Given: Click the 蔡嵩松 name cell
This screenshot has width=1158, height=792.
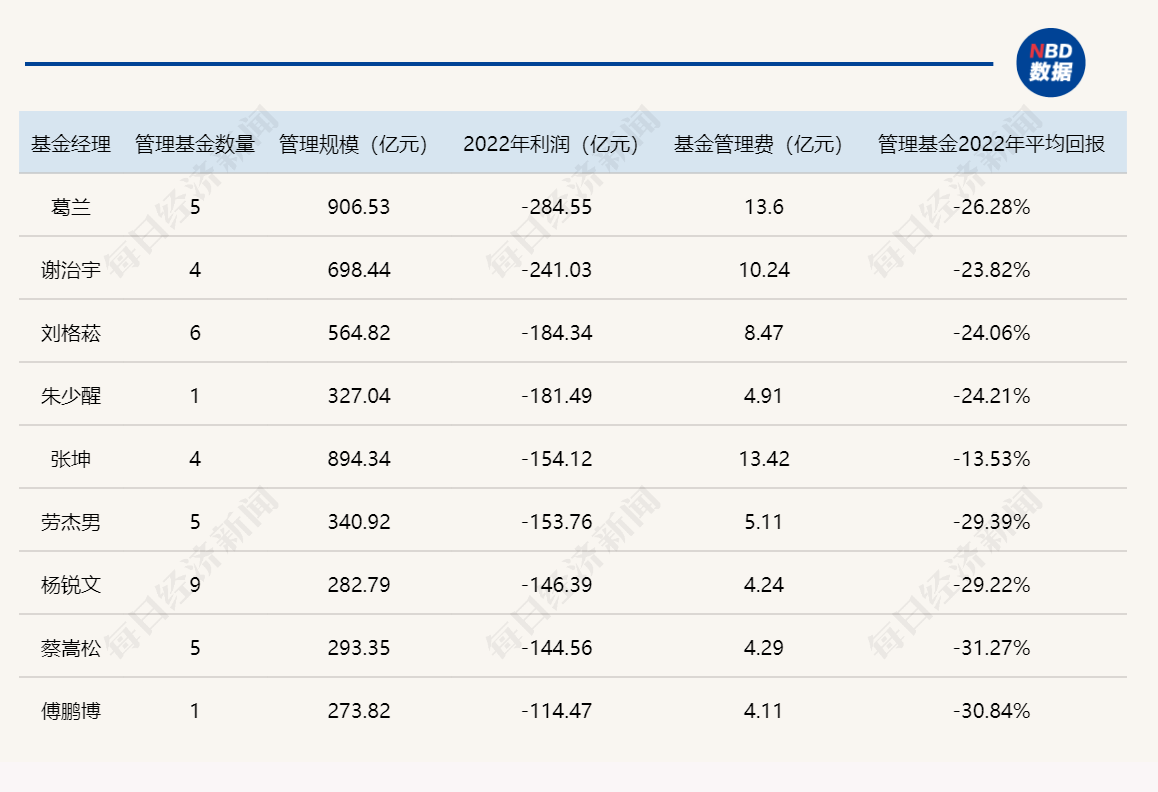Looking at the screenshot, I should click(x=71, y=648).
